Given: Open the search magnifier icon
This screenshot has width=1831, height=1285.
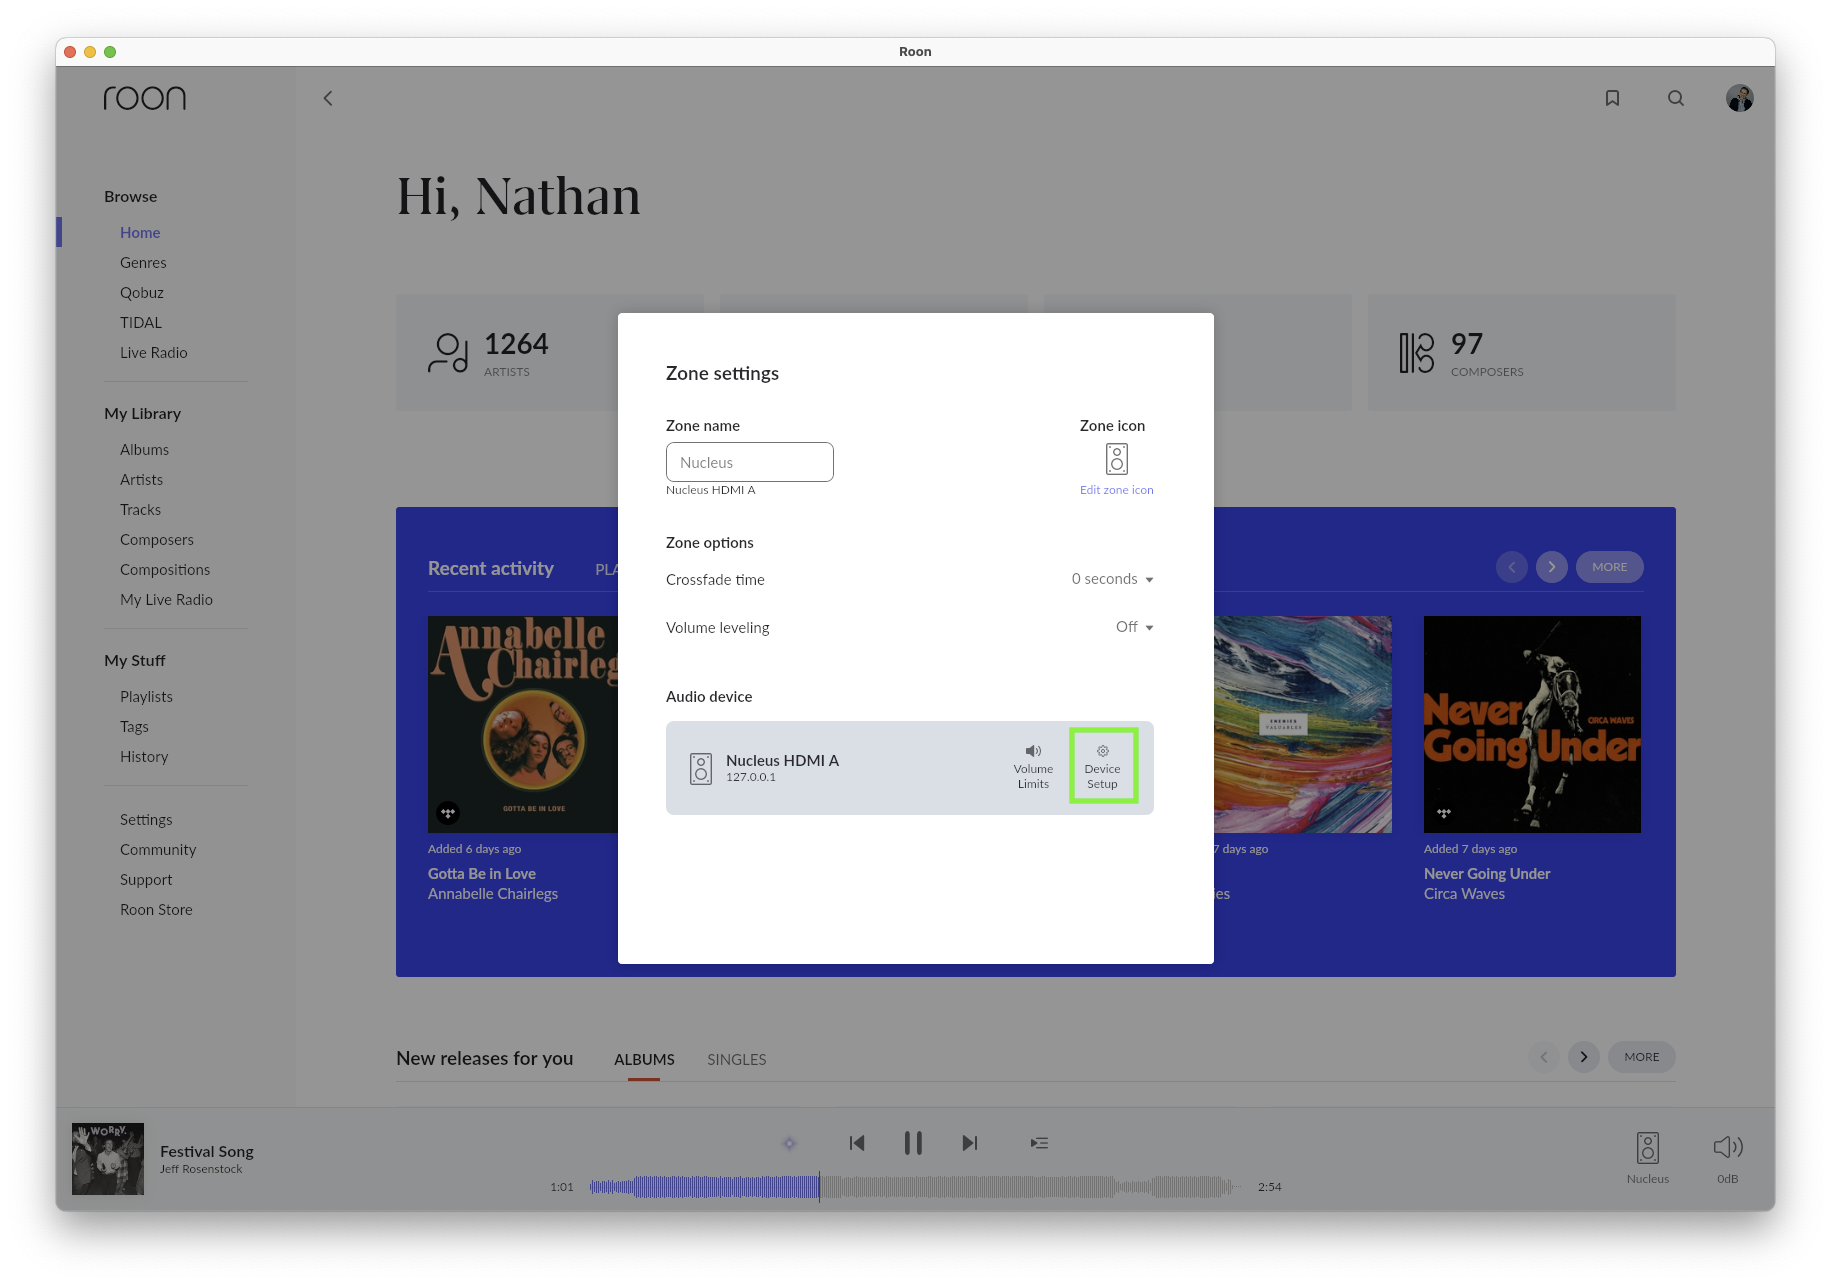Looking at the screenshot, I should tap(1676, 98).
